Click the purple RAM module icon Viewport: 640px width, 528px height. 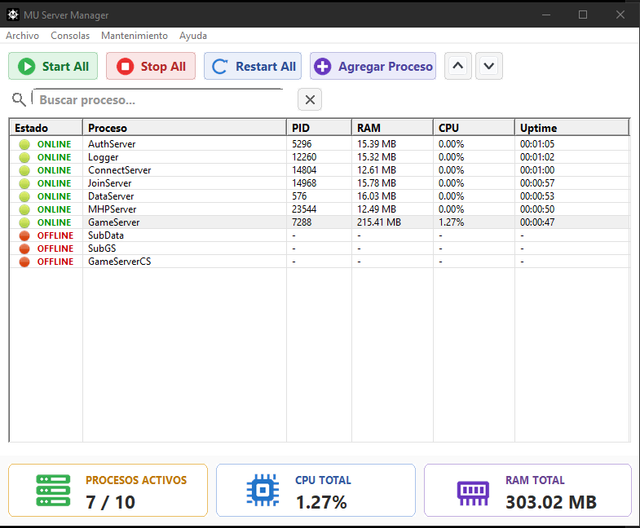[x=473, y=493]
